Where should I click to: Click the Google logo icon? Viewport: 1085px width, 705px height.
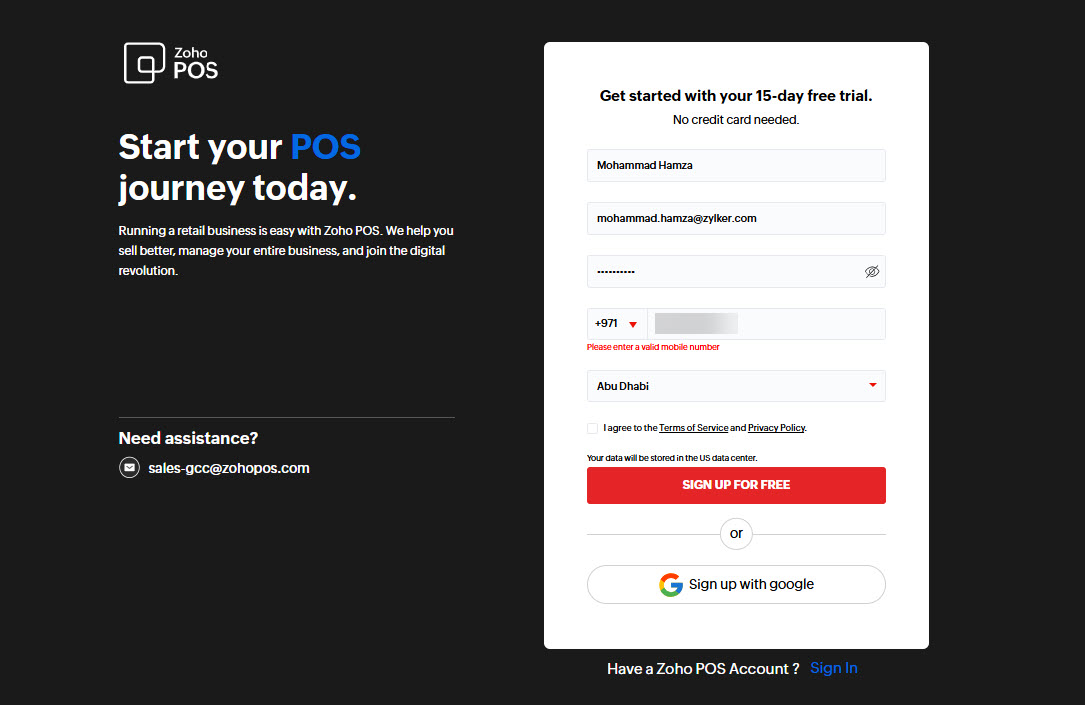pos(670,585)
